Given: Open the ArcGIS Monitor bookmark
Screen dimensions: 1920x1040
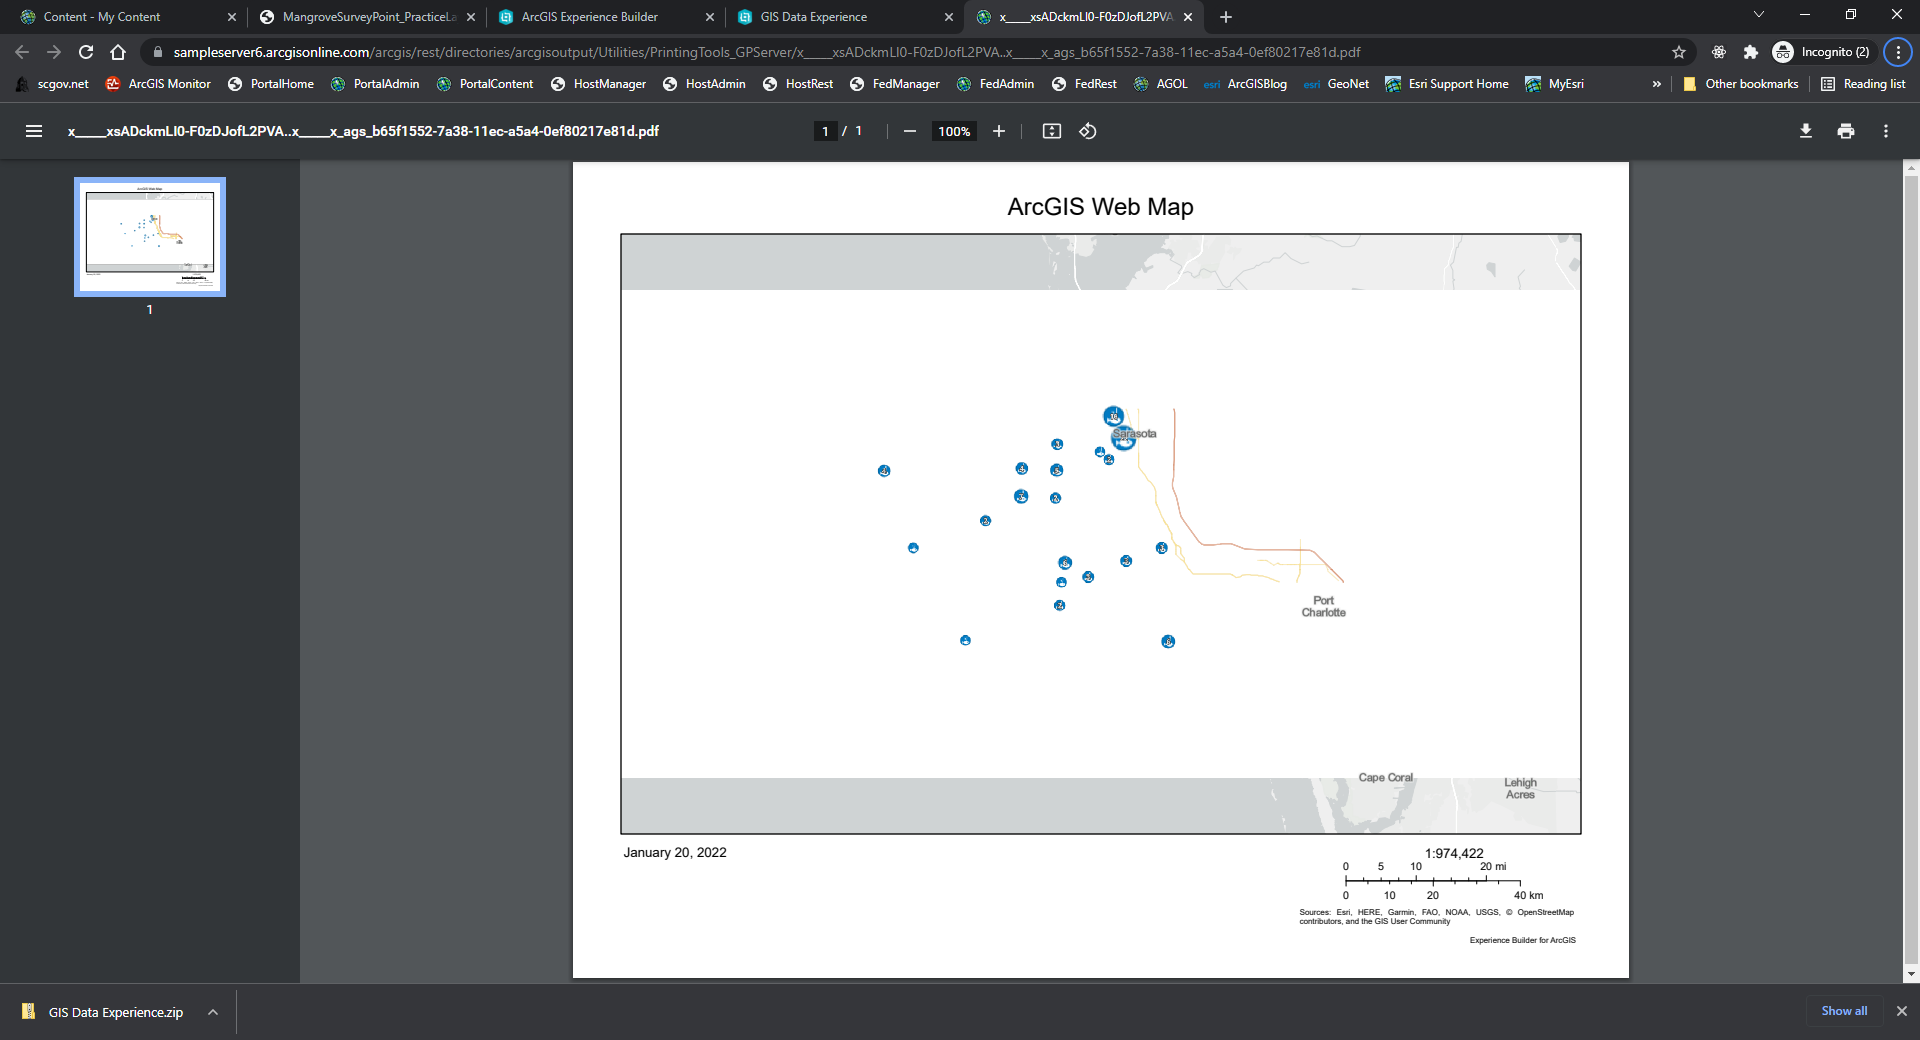Looking at the screenshot, I should pyautogui.click(x=158, y=84).
